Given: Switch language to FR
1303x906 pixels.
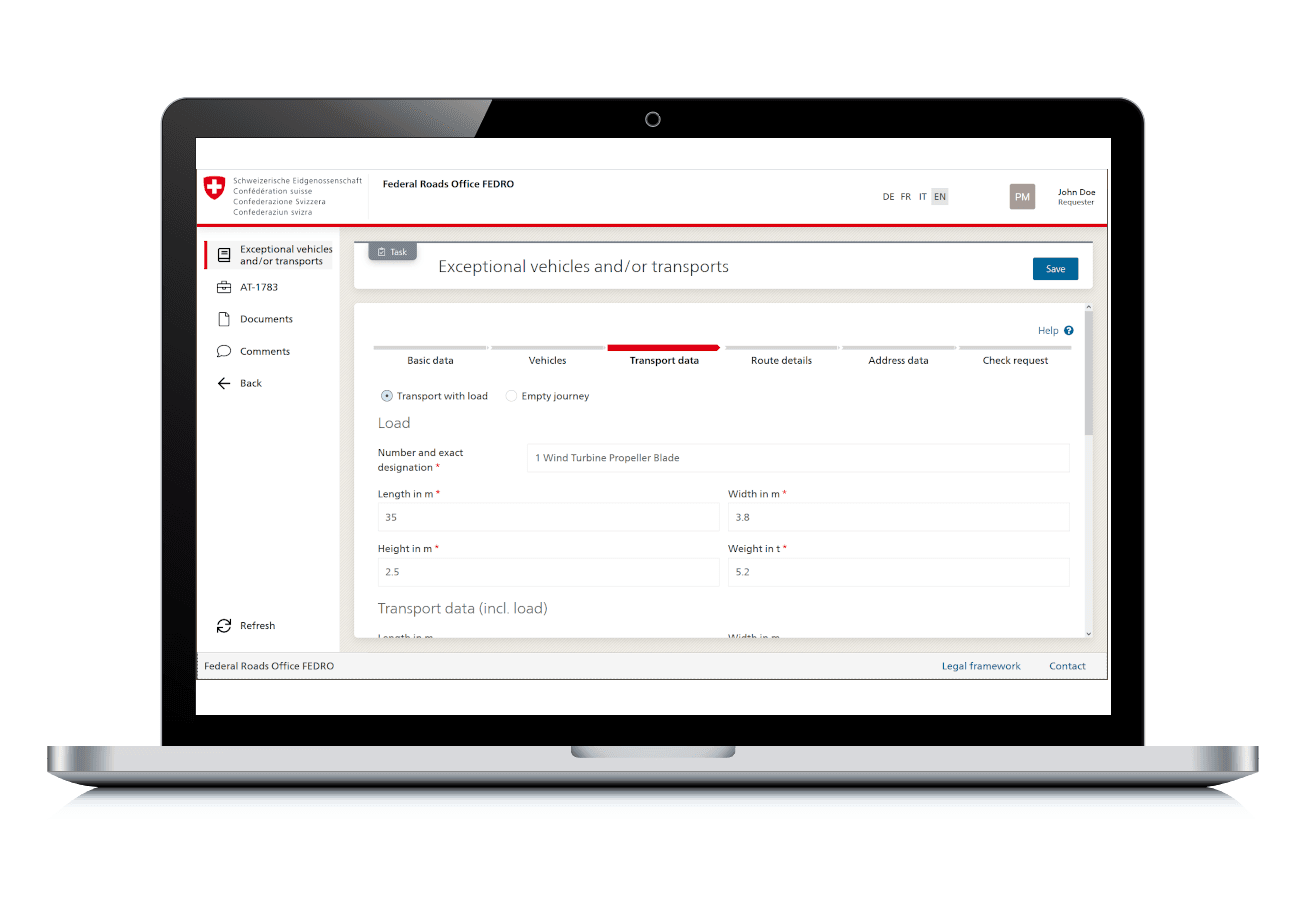Looking at the screenshot, I should pyautogui.click(x=905, y=197).
